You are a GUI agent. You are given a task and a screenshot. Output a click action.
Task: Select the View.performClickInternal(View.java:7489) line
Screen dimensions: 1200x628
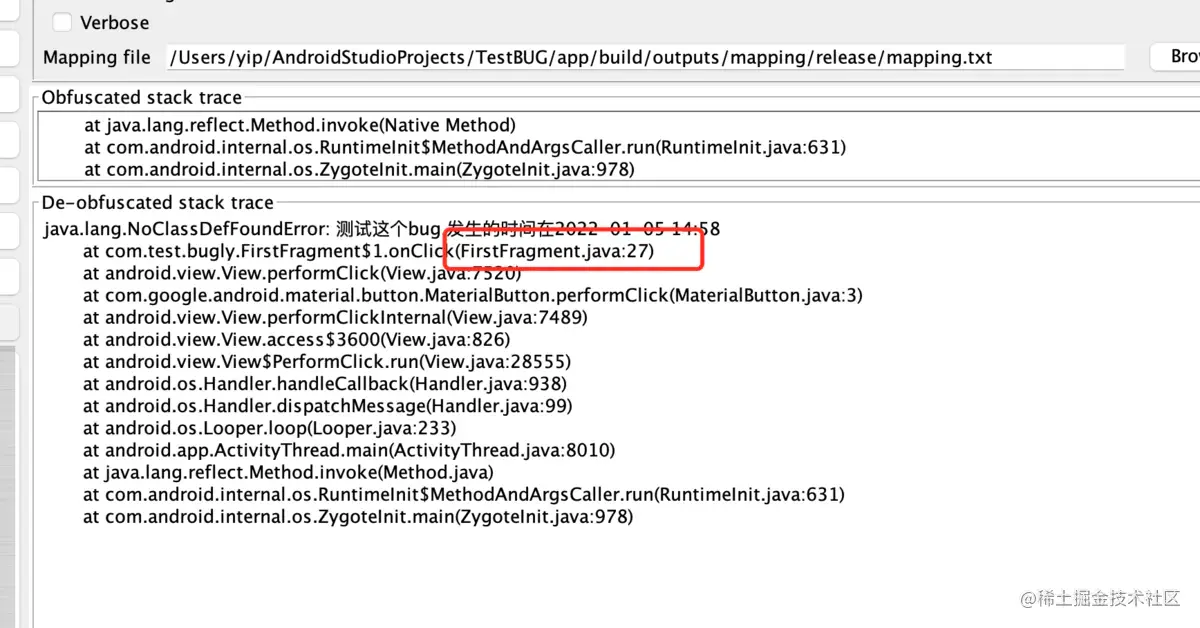(335, 317)
